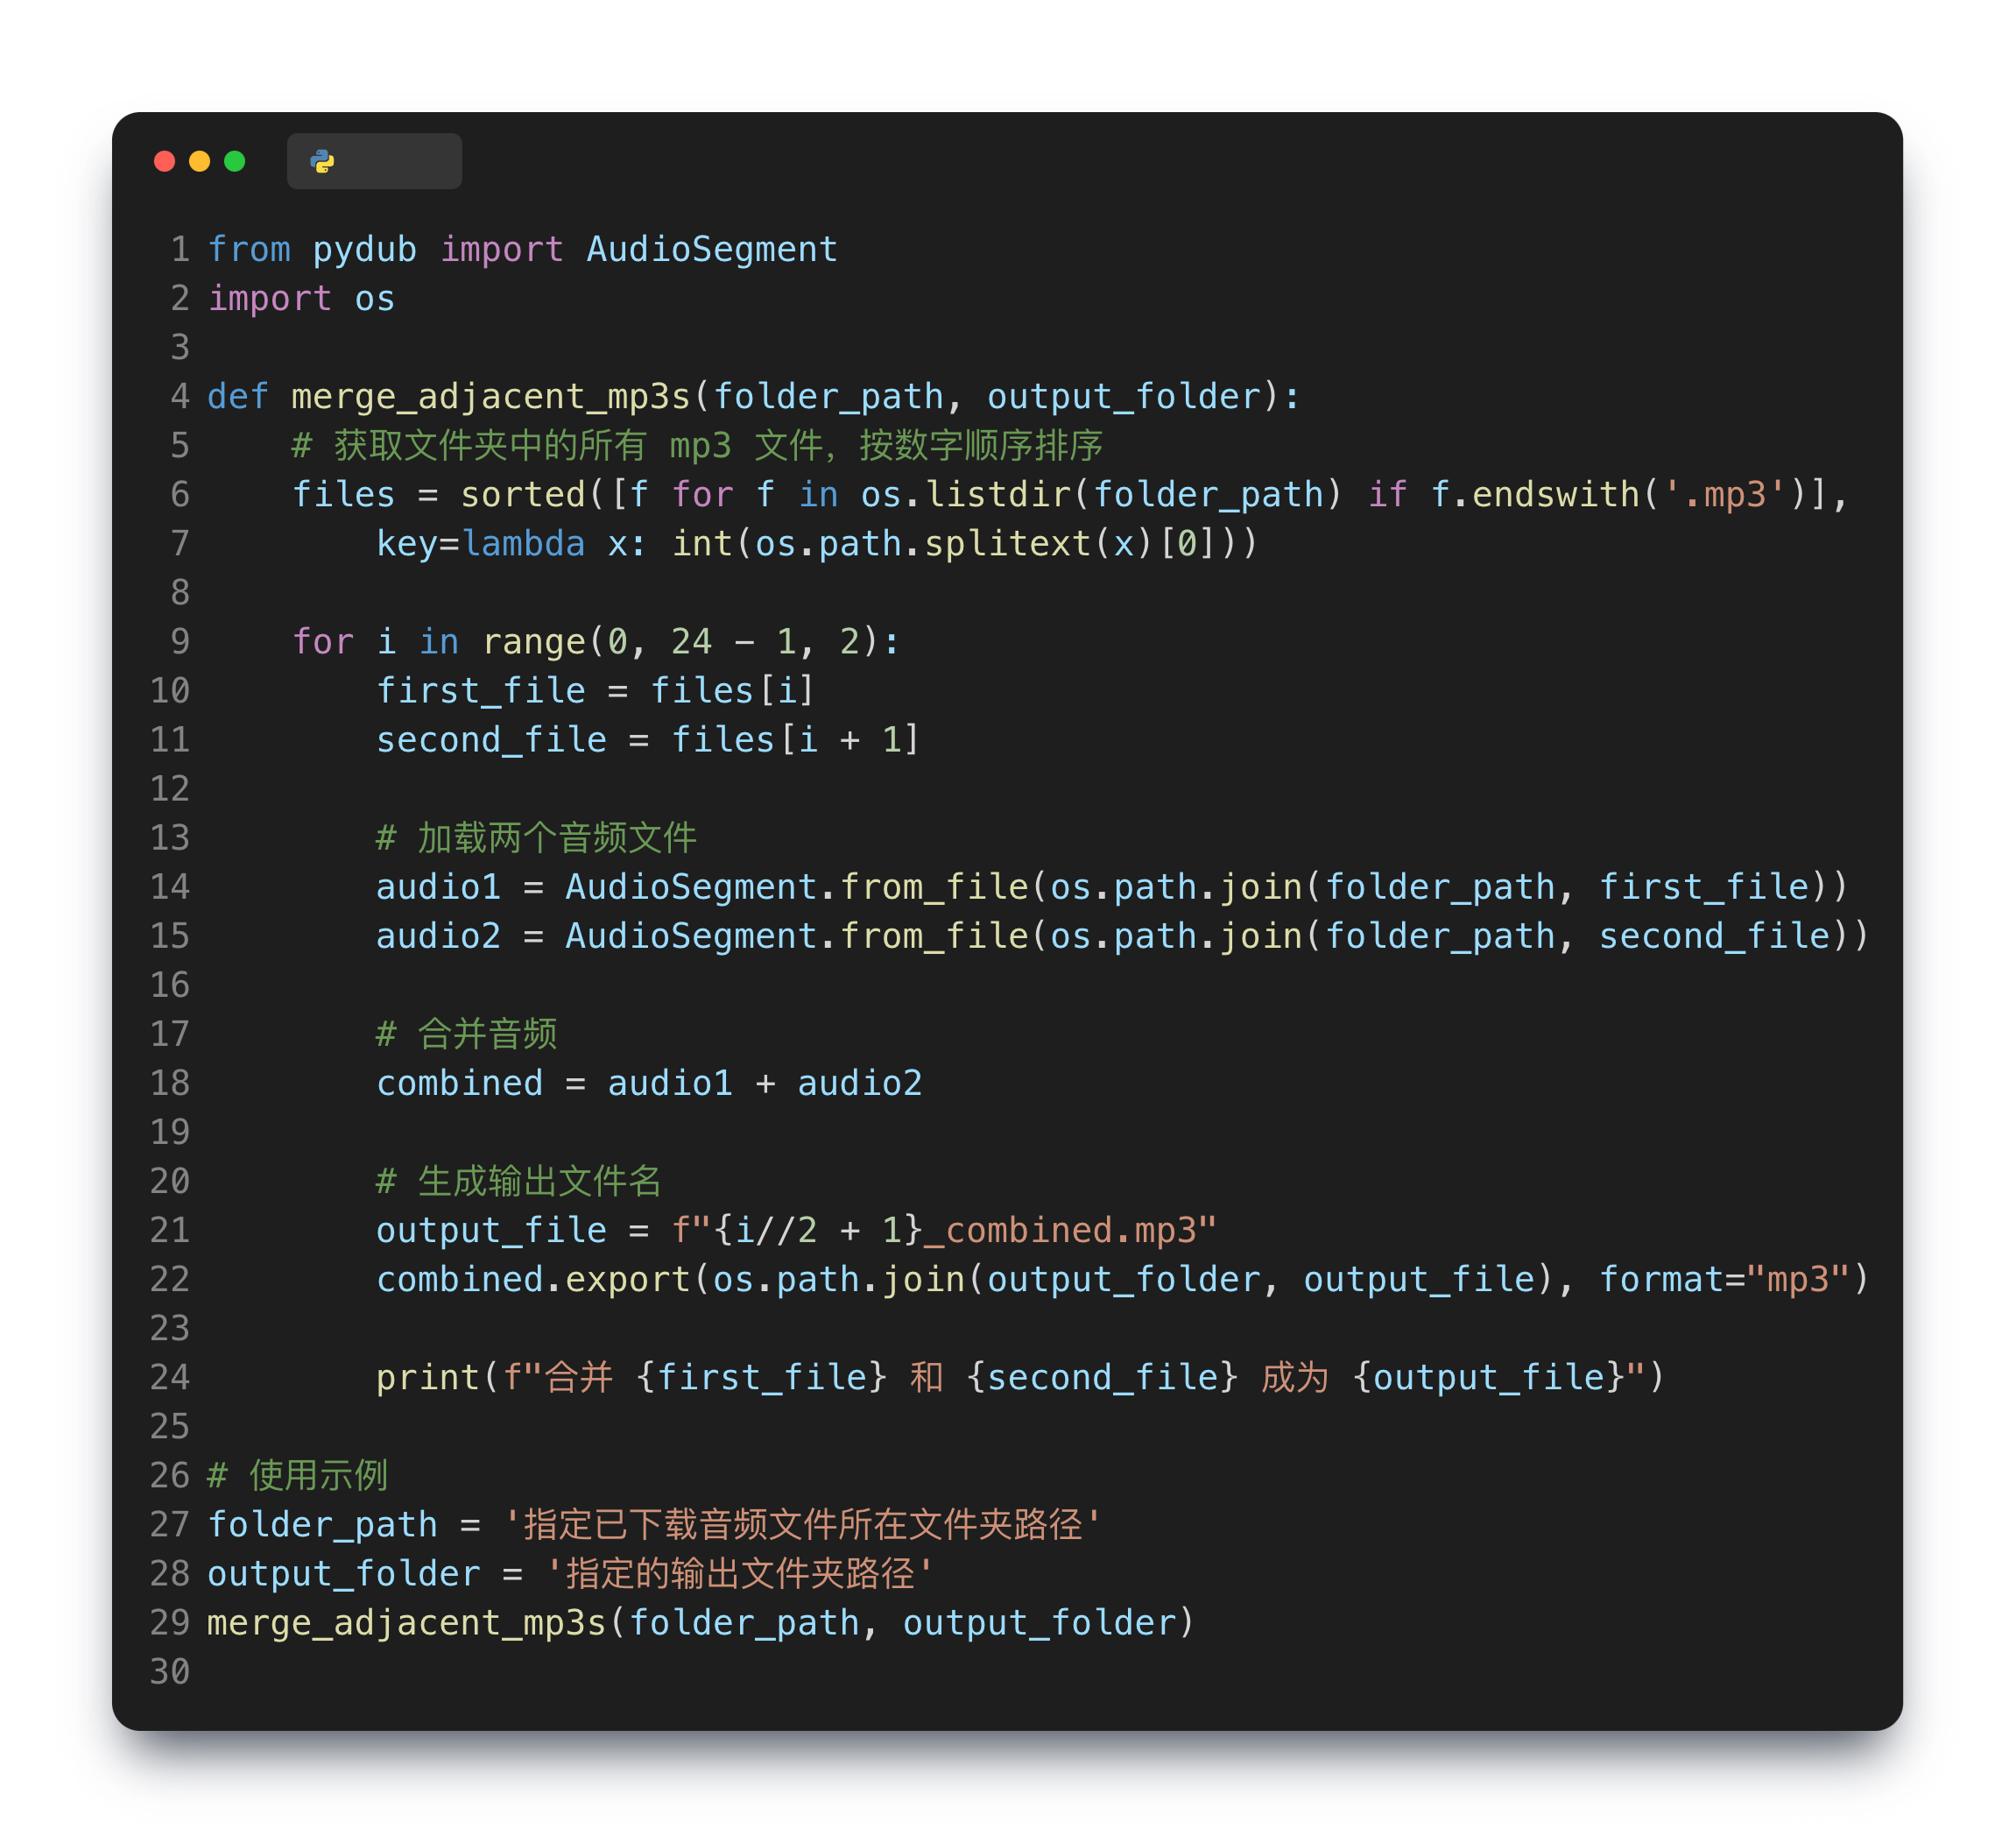Click the sorted call on line 6
The height and width of the screenshot is (1843, 2016).
click(522, 494)
